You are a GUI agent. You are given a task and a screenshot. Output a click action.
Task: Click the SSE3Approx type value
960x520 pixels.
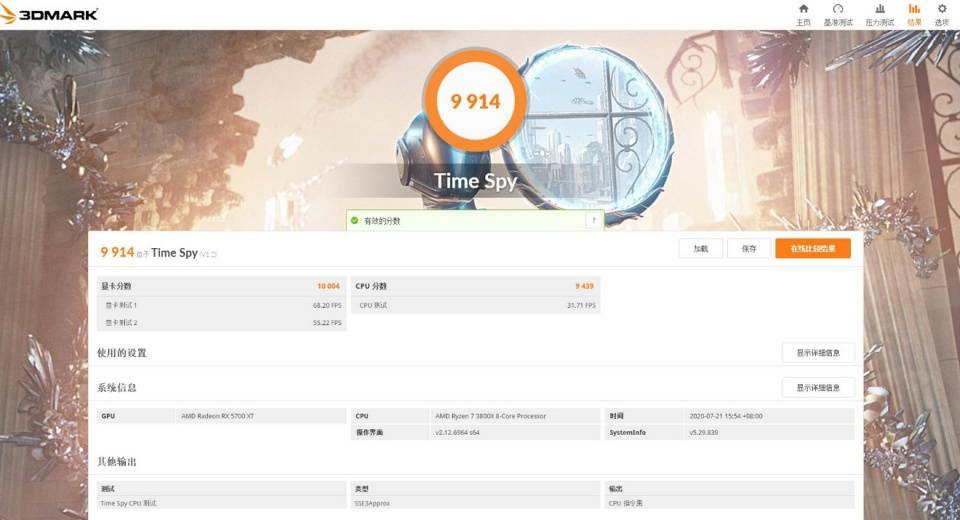tap(372, 503)
